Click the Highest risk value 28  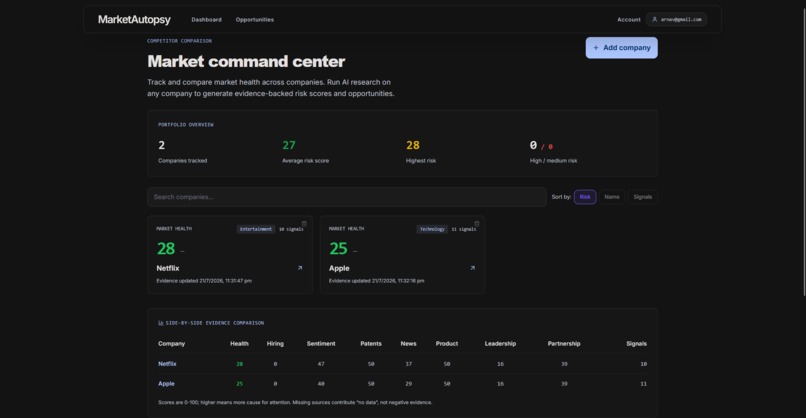coord(413,146)
